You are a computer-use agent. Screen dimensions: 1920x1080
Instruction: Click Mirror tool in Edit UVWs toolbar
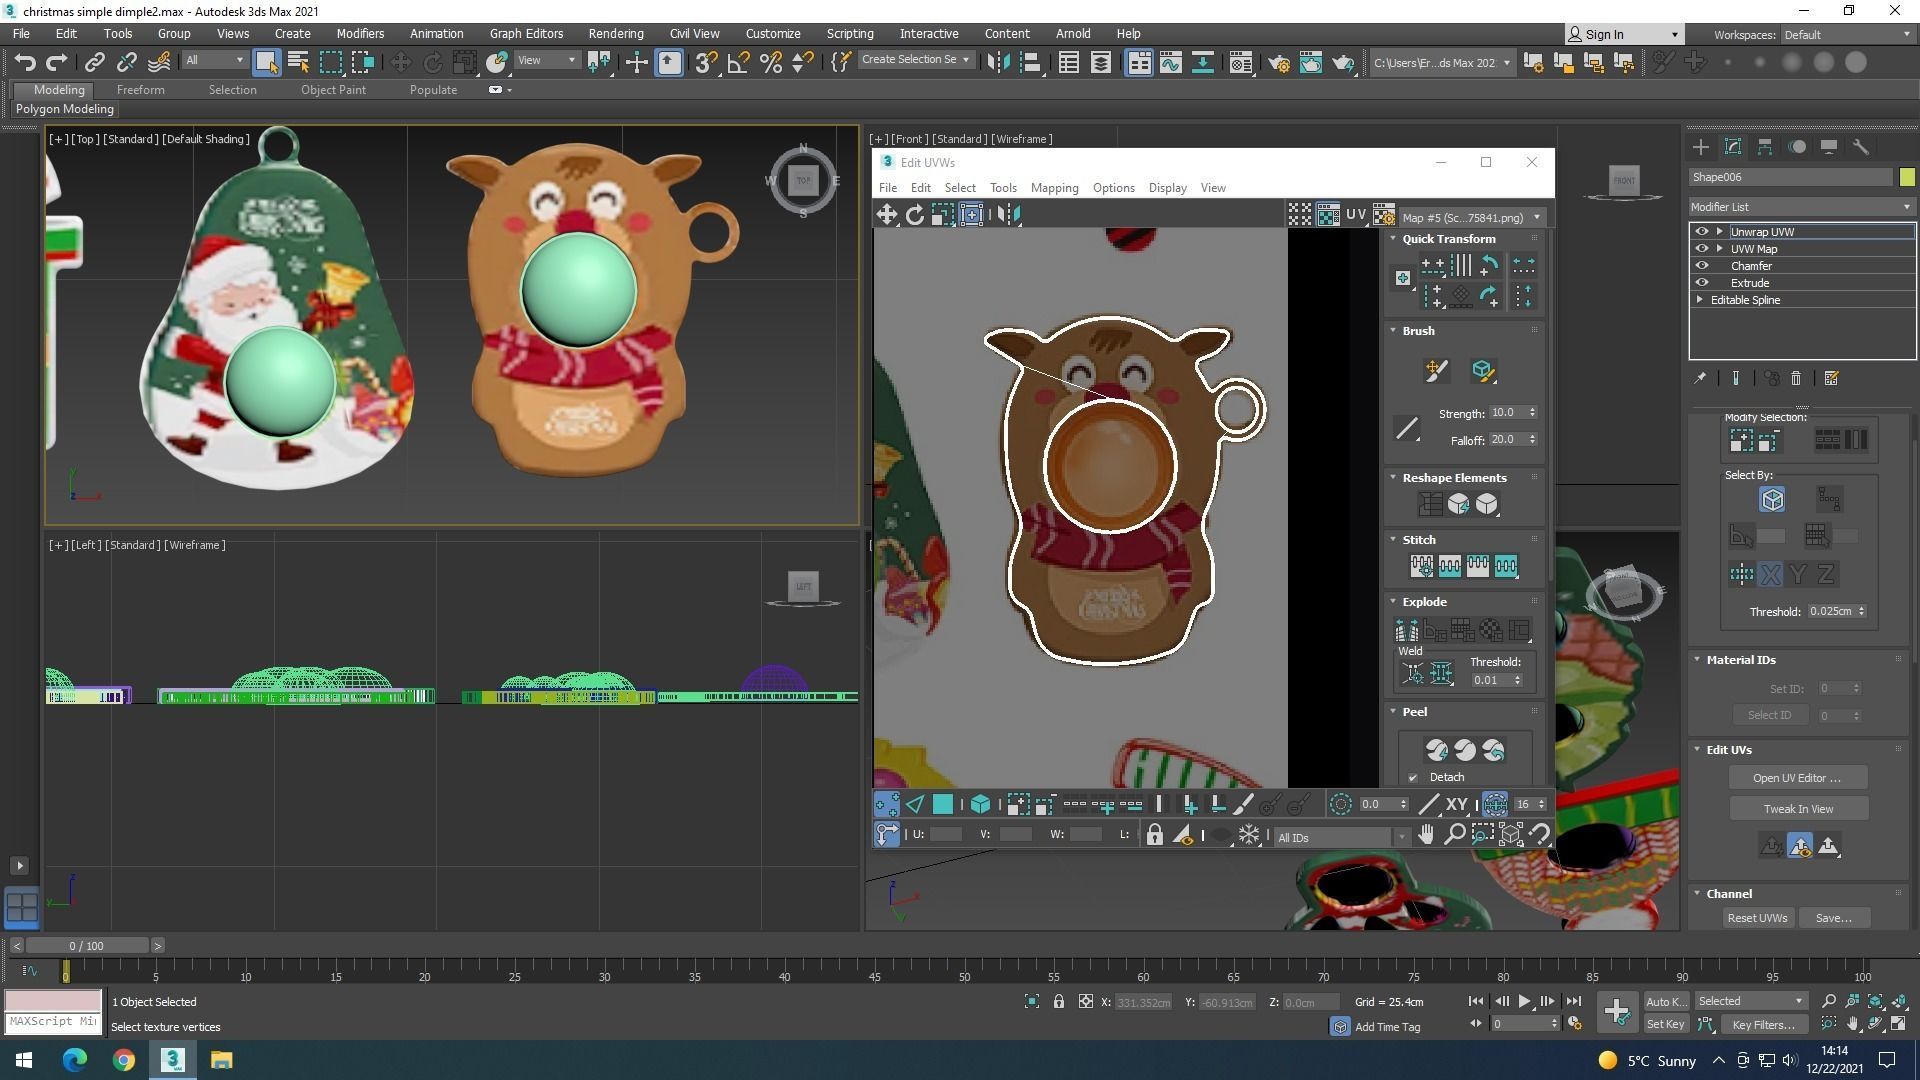[1009, 214]
